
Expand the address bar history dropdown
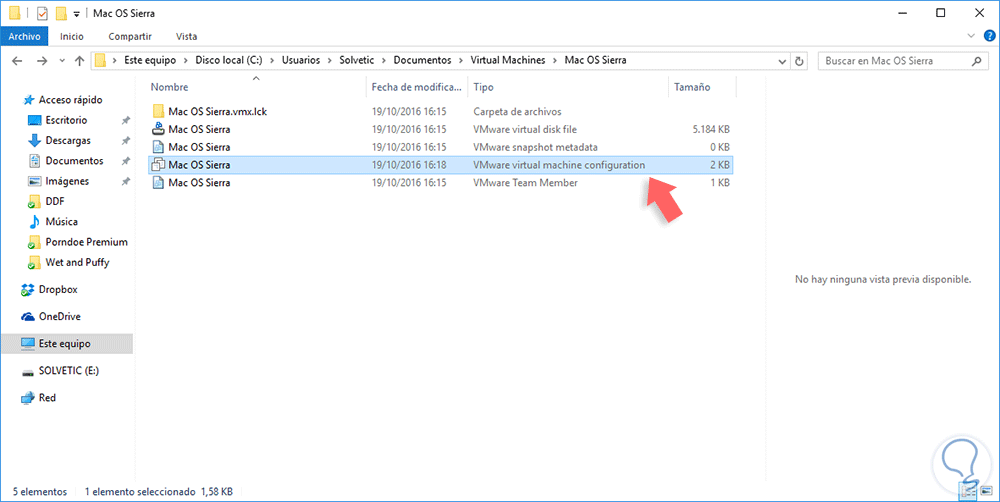783,61
